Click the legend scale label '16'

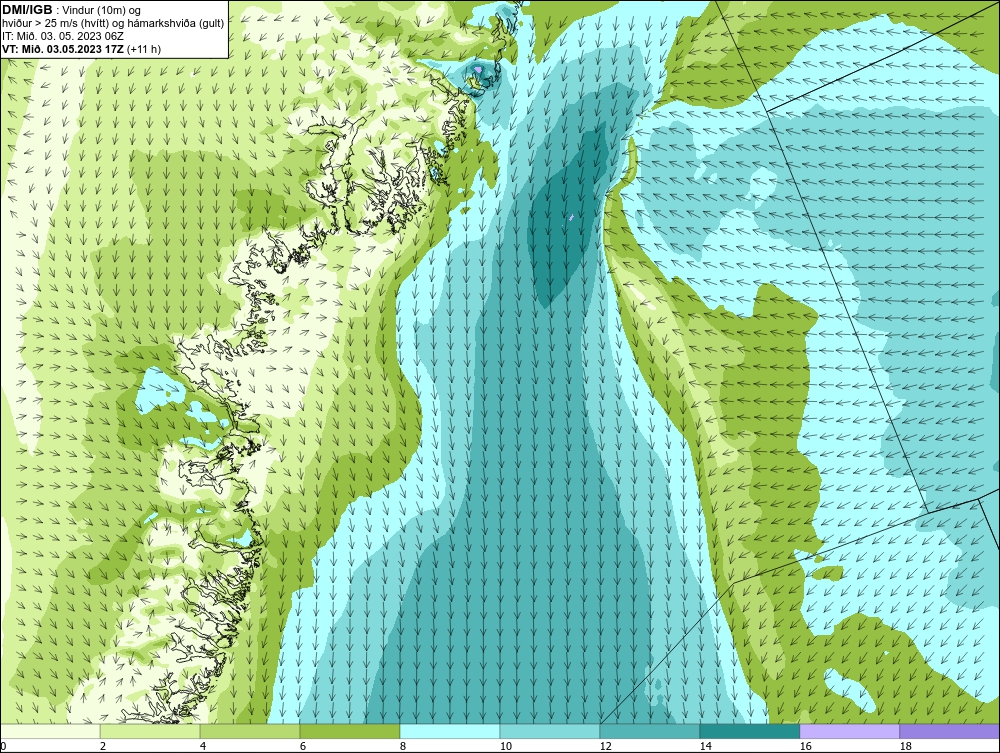[x=805, y=746]
